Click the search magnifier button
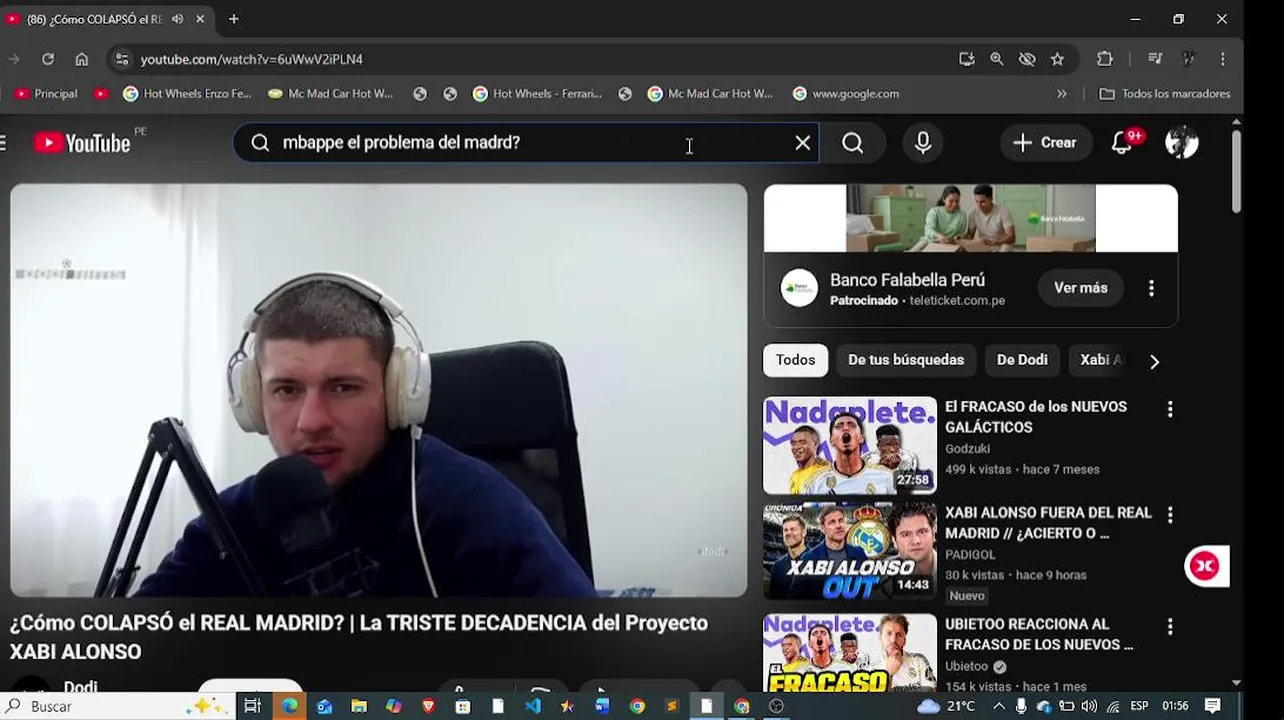 click(x=852, y=143)
